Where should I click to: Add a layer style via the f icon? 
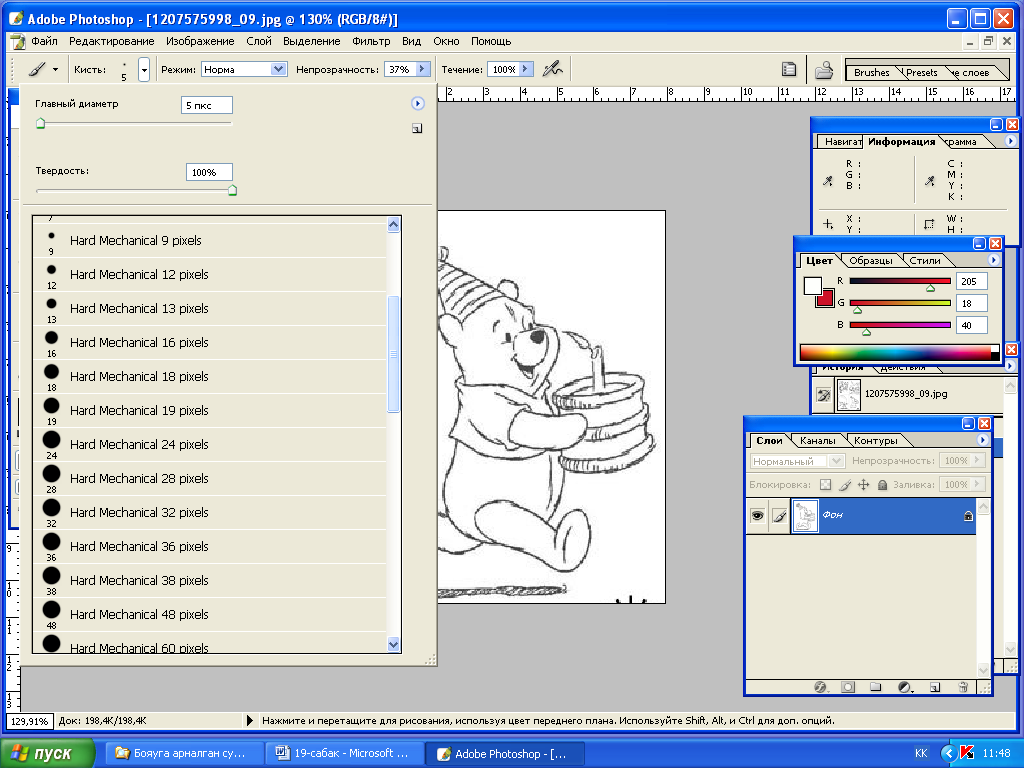(821, 687)
